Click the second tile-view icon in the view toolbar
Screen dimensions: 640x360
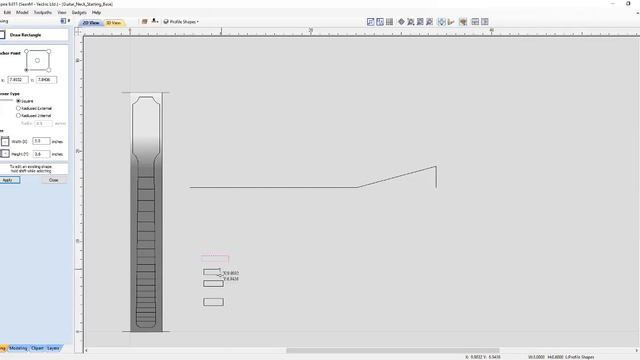click(x=429, y=22)
